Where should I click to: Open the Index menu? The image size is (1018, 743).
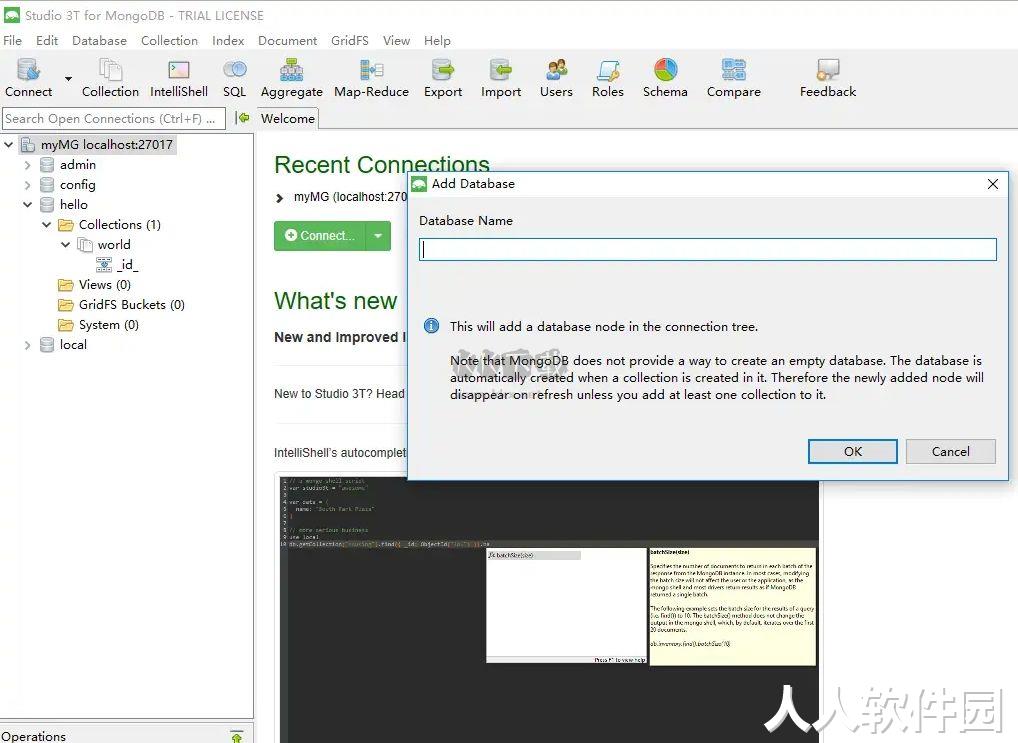(x=228, y=40)
